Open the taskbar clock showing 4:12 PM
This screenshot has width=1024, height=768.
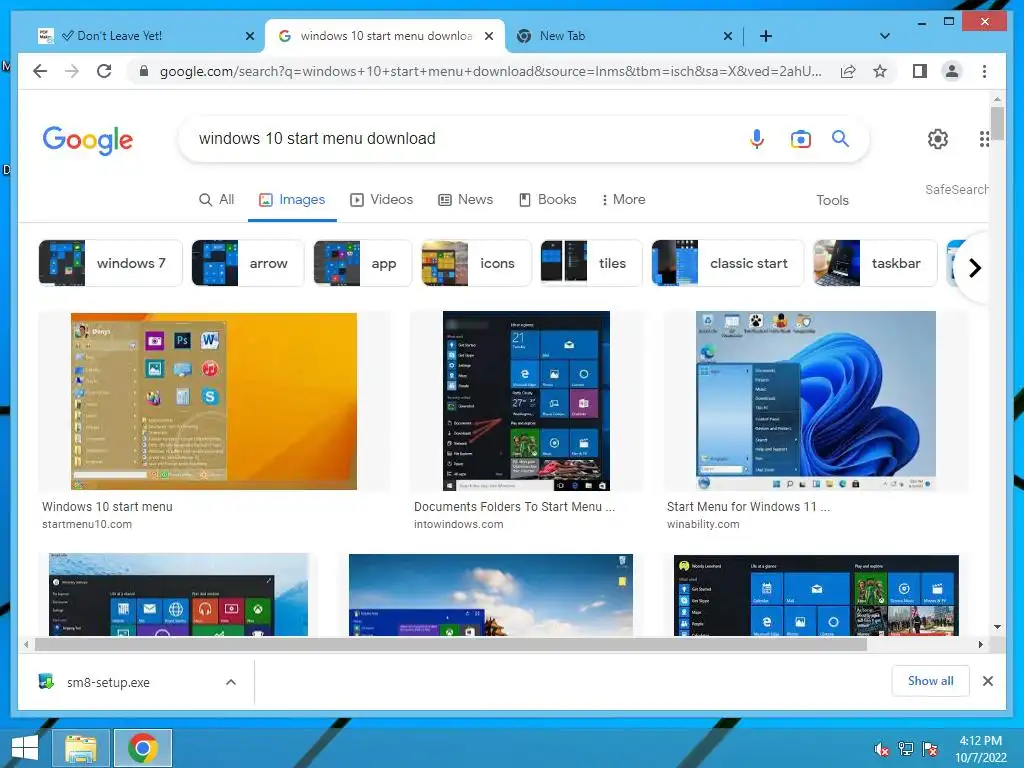tap(980, 749)
